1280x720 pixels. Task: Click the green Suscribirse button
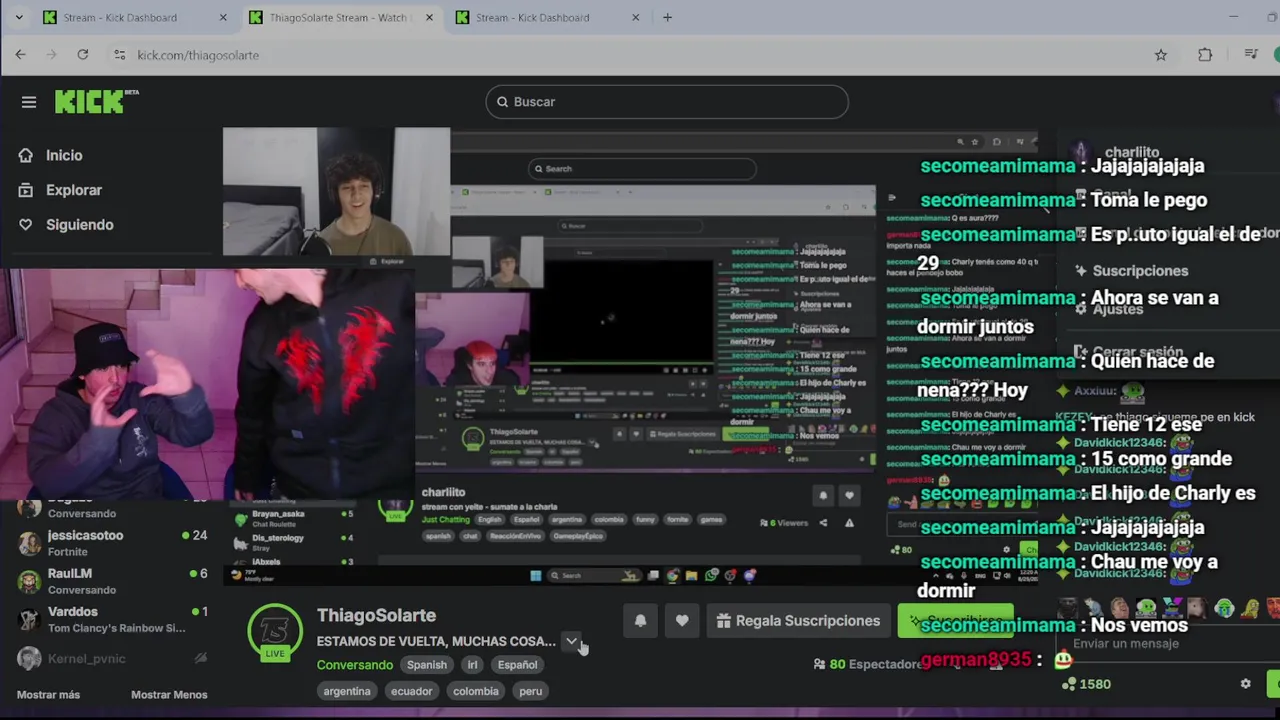click(x=955, y=621)
